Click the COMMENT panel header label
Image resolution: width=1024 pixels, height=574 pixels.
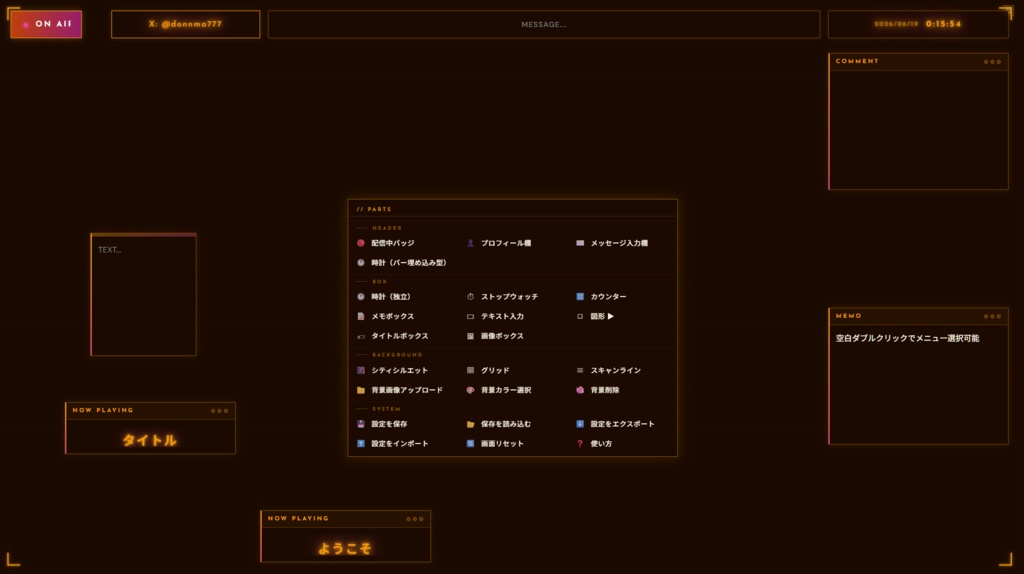[x=857, y=61]
